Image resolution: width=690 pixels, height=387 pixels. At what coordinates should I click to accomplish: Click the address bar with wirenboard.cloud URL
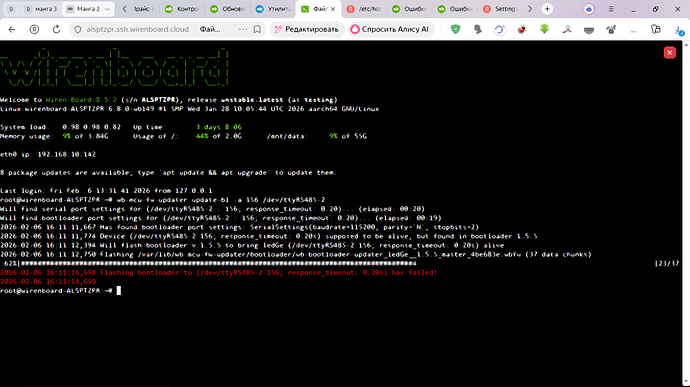(137, 29)
